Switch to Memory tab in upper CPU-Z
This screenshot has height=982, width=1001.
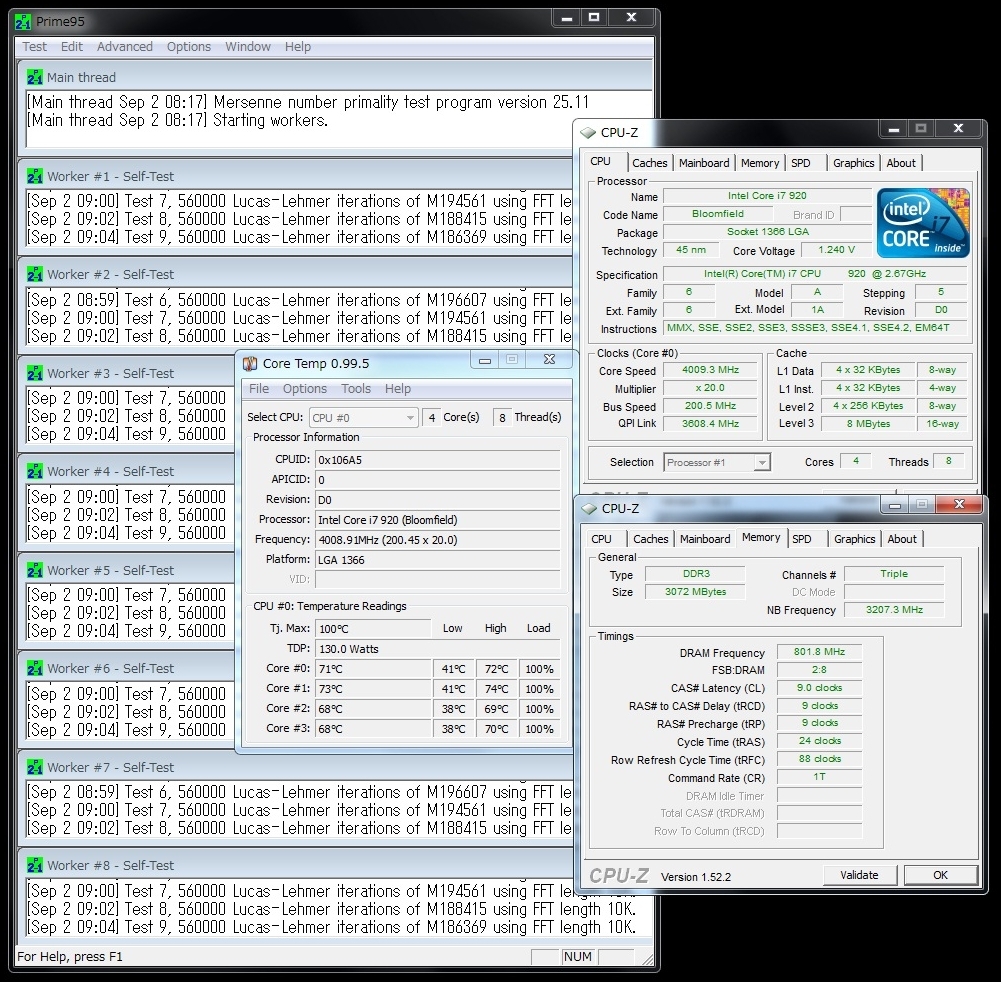tap(760, 163)
